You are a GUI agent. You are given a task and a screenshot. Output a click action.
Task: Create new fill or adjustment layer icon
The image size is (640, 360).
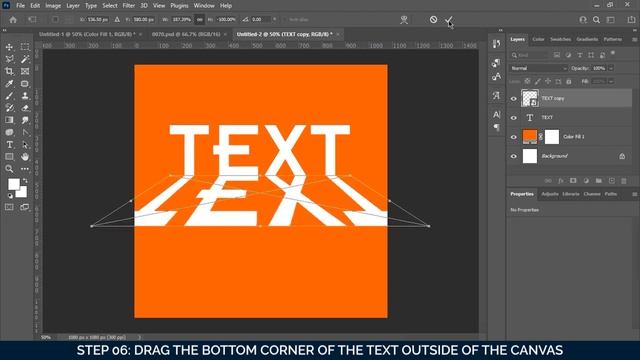[586, 181]
